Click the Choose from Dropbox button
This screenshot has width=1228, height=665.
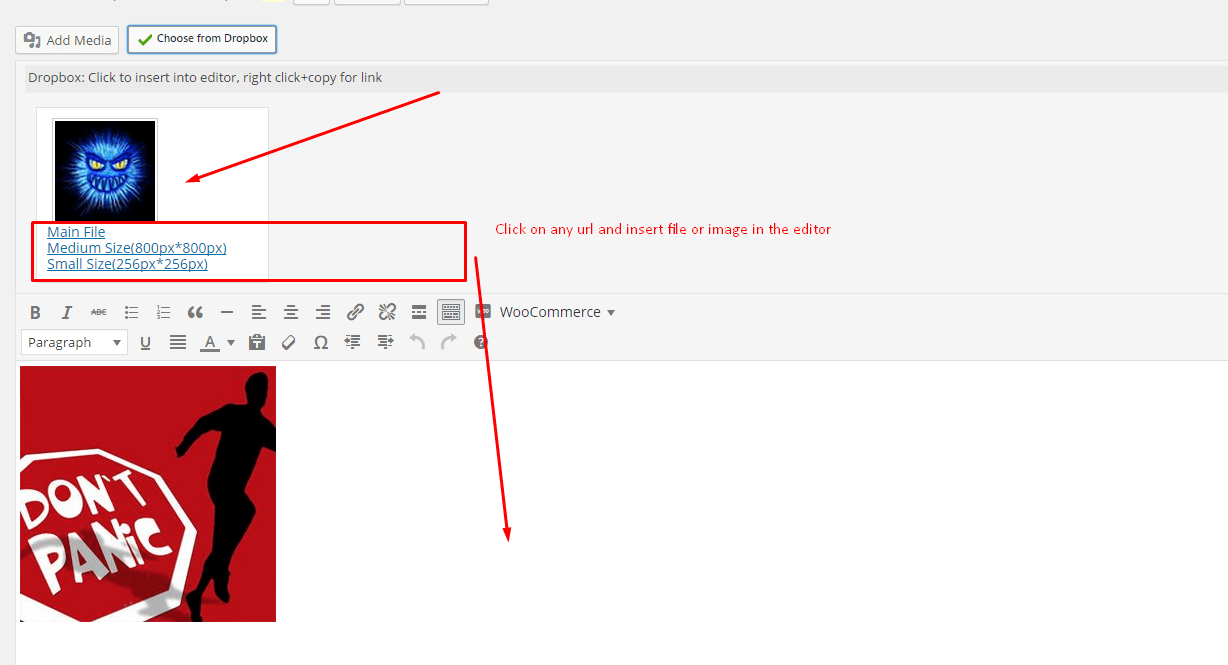click(202, 39)
